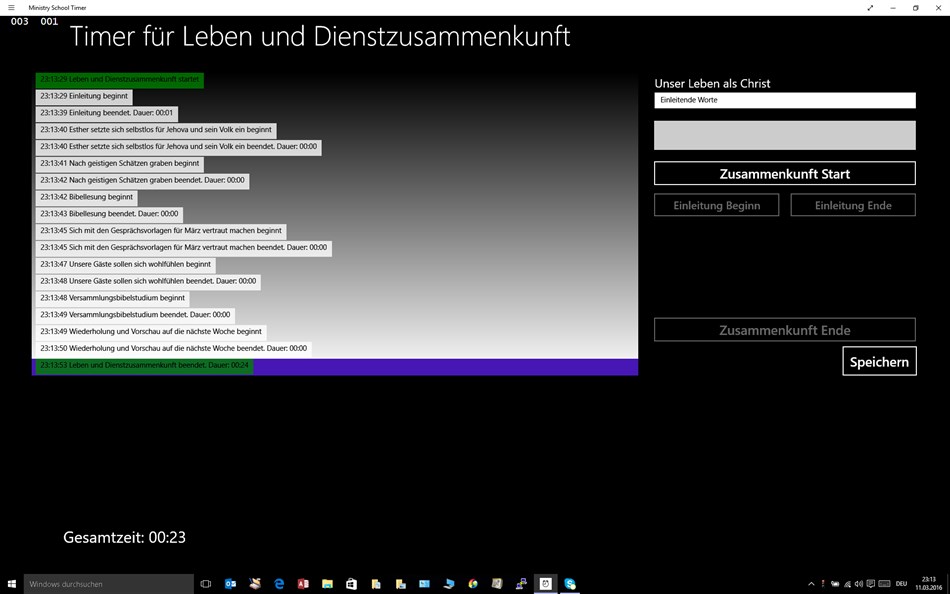The width and height of the screenshot is (950, 594).
Task: Open Task View from the taskbar
Action: pos(206,584)
